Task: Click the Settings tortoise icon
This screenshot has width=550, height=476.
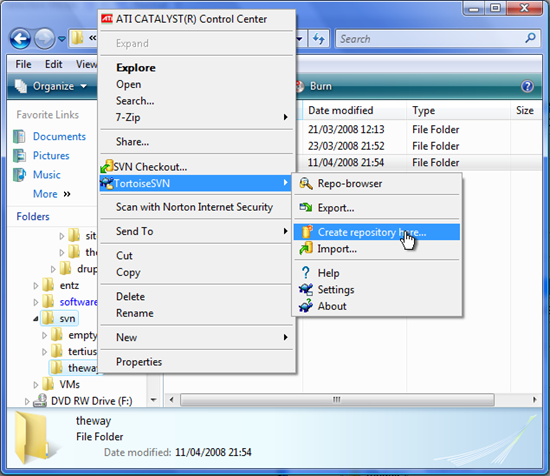Action: tap(306, 289)
